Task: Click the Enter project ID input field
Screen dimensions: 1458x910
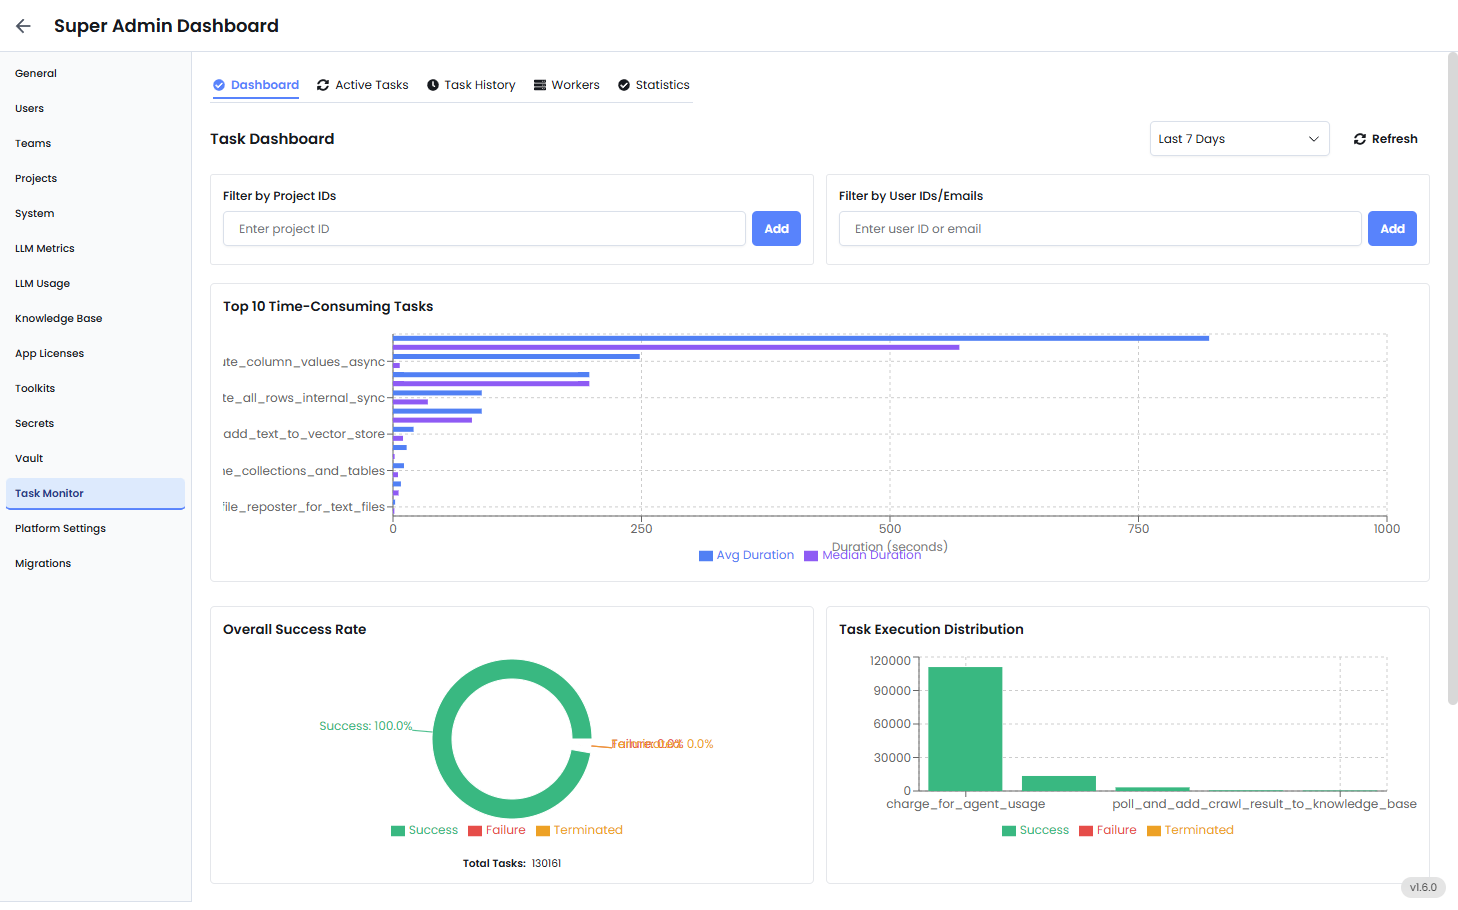Action: [483, 228]
